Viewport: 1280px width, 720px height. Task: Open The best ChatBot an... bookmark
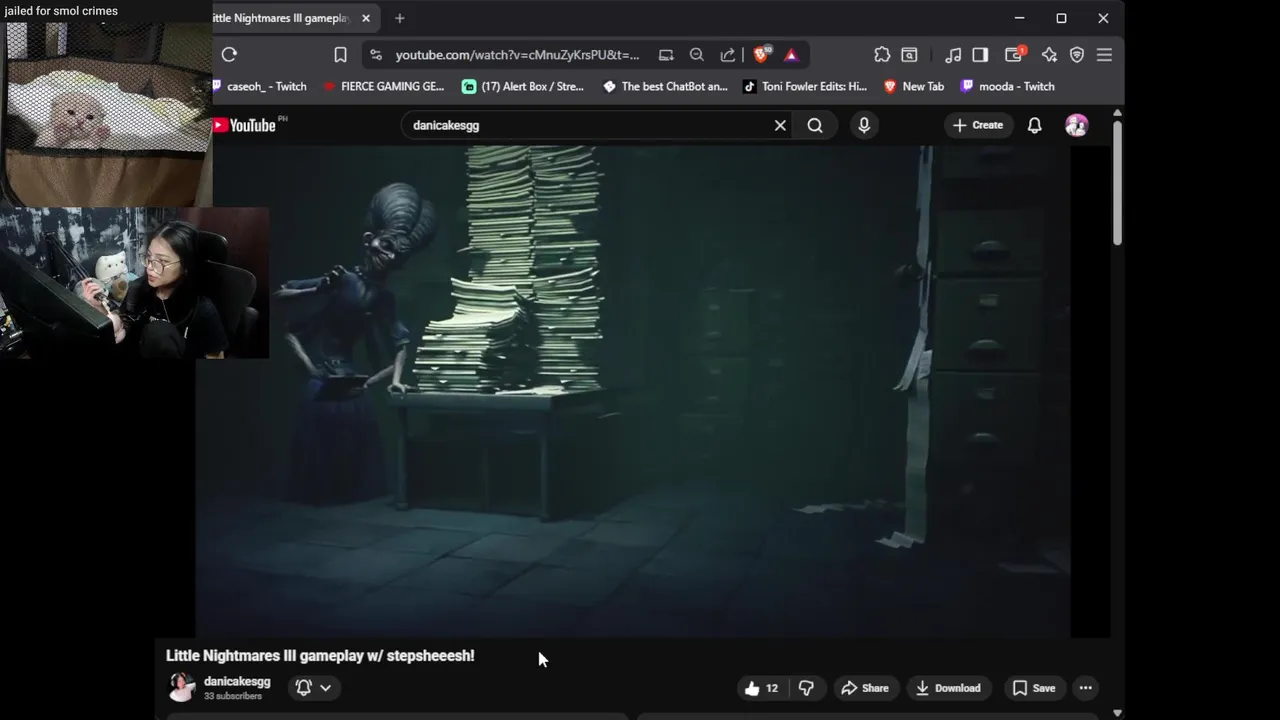[x=665, y=87]
